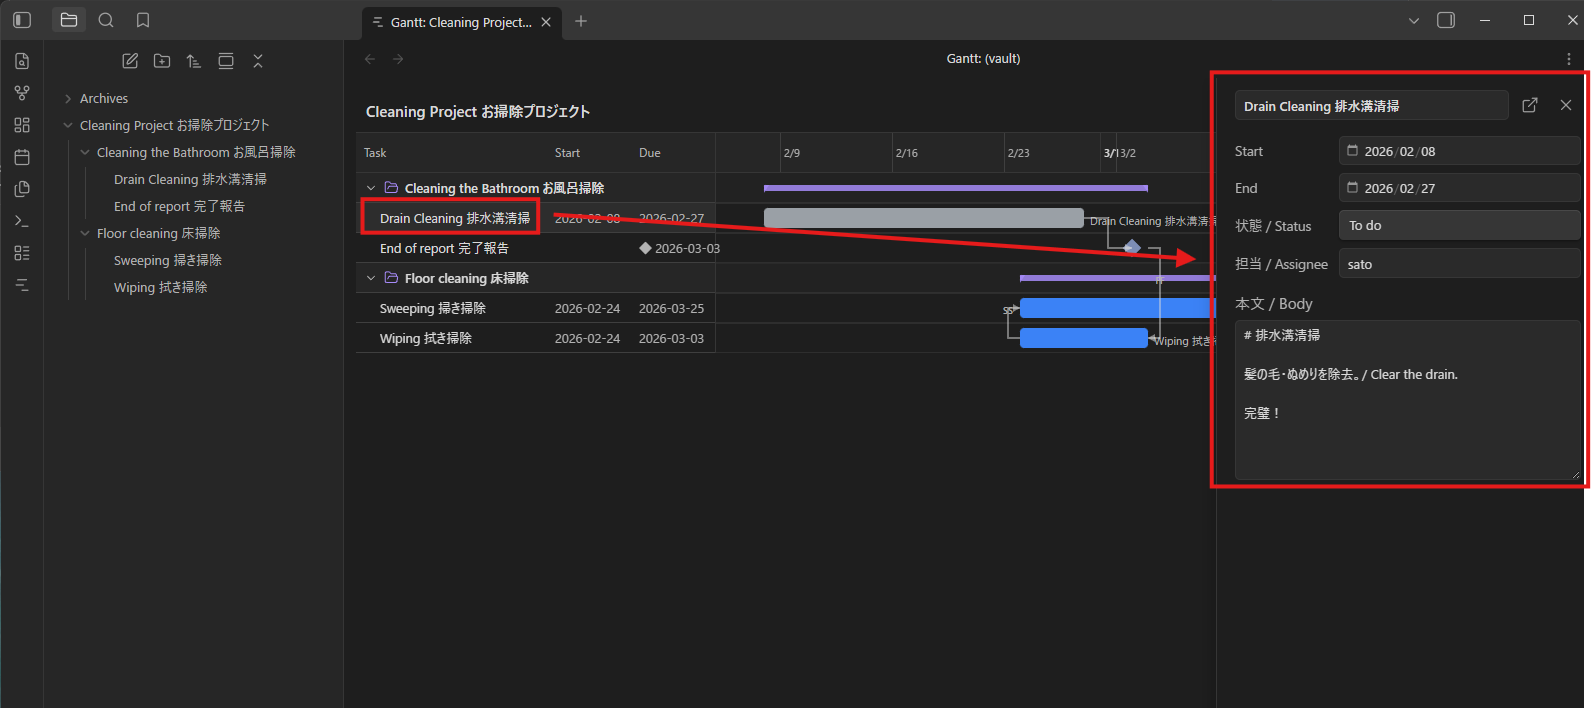Toggle the right sidebar panel icon

[x=1446, y=20]
